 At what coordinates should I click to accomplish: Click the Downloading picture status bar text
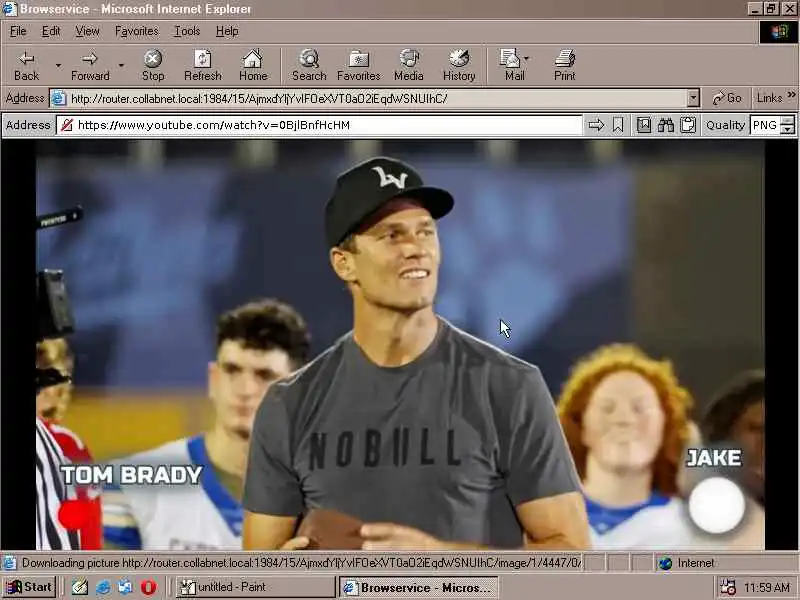301,563
